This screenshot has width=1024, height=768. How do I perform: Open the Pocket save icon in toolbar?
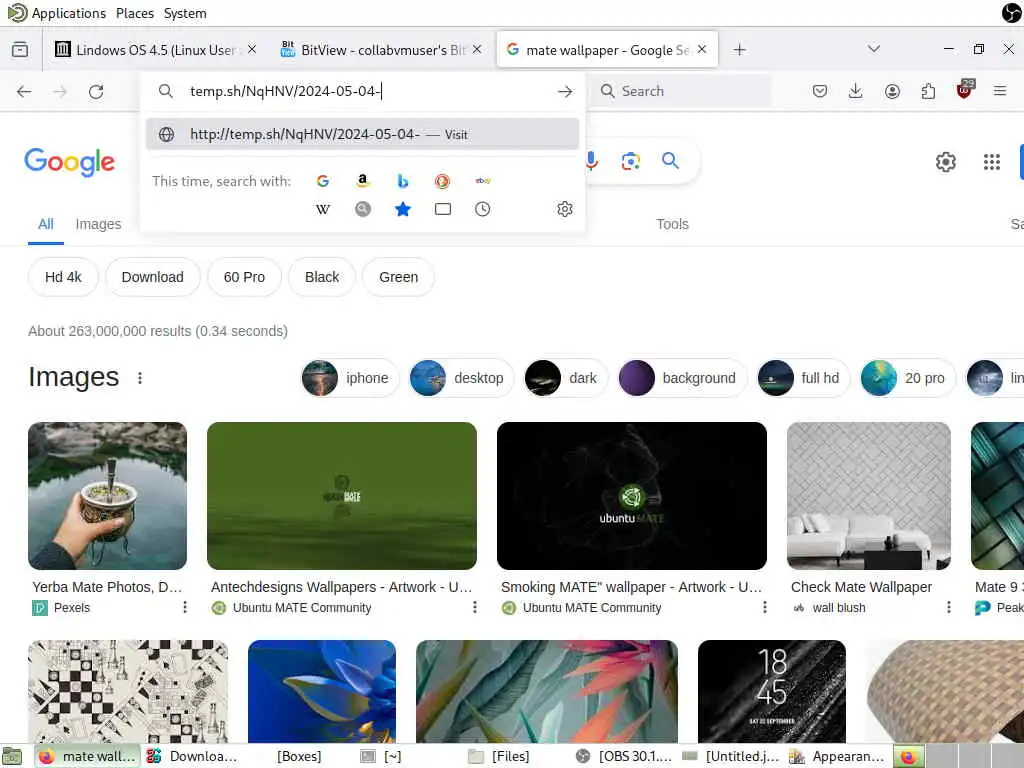pyautogui.click(x=820, y=91)
